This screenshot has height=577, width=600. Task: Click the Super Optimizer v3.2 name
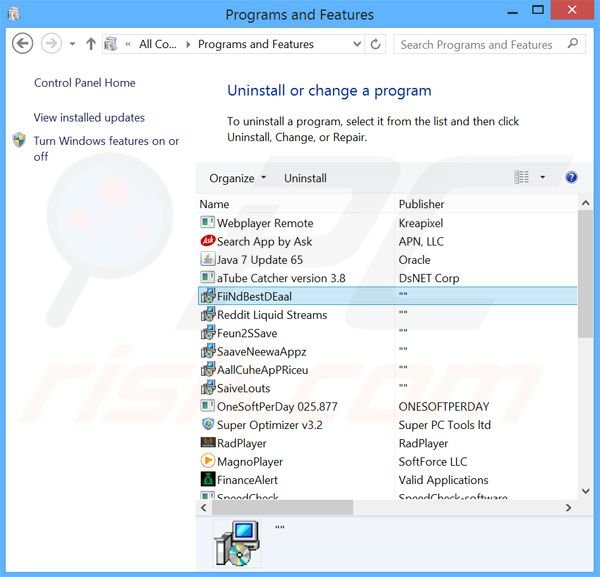(x=270, y=425)
